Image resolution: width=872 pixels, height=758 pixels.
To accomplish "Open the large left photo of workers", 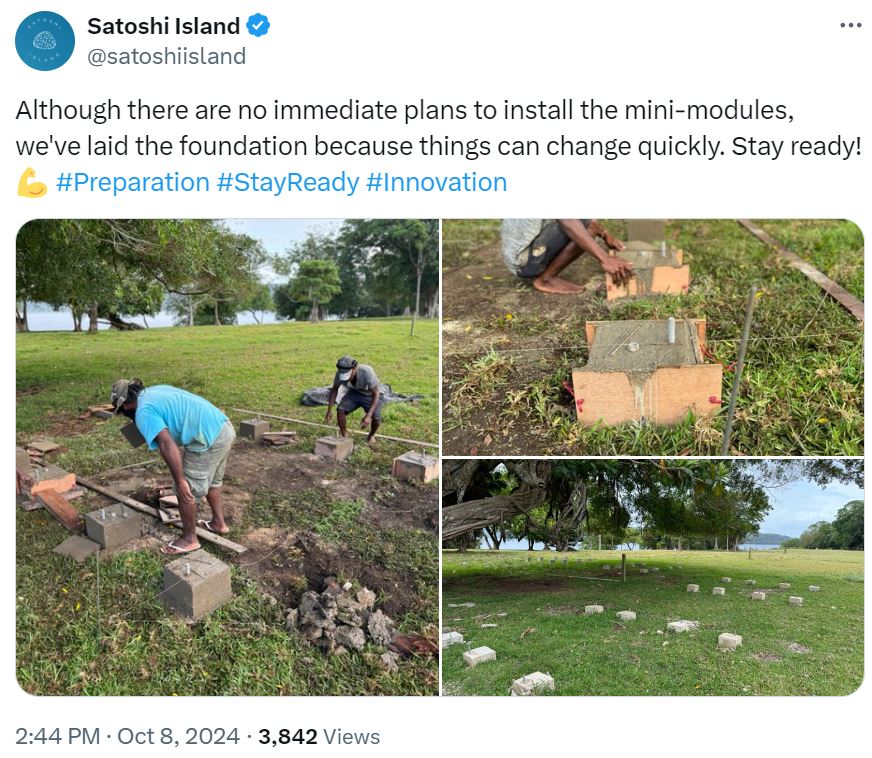I will (227, 457).
